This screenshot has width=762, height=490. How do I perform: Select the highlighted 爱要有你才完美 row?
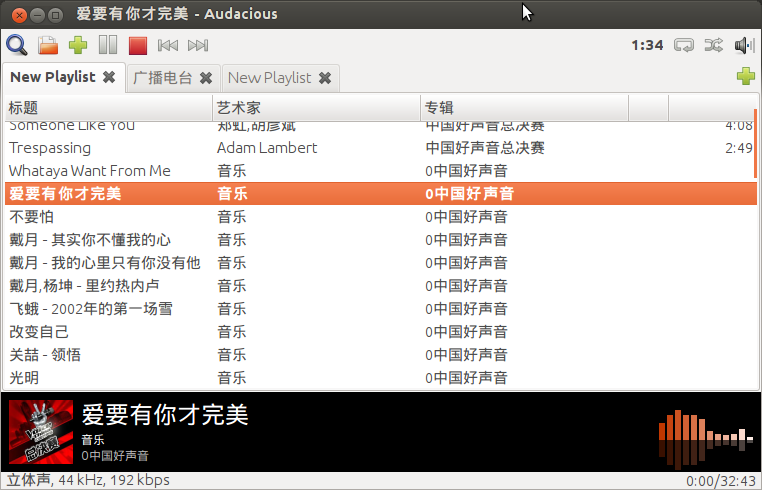381,193
